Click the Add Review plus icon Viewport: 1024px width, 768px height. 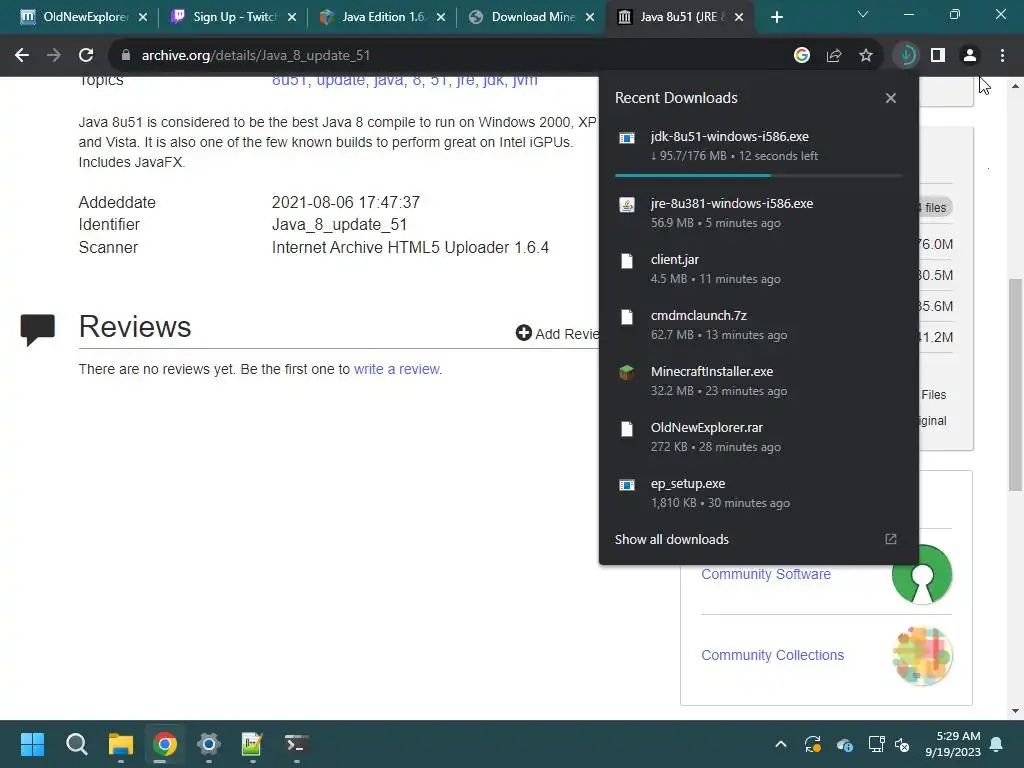coord(523,333)
